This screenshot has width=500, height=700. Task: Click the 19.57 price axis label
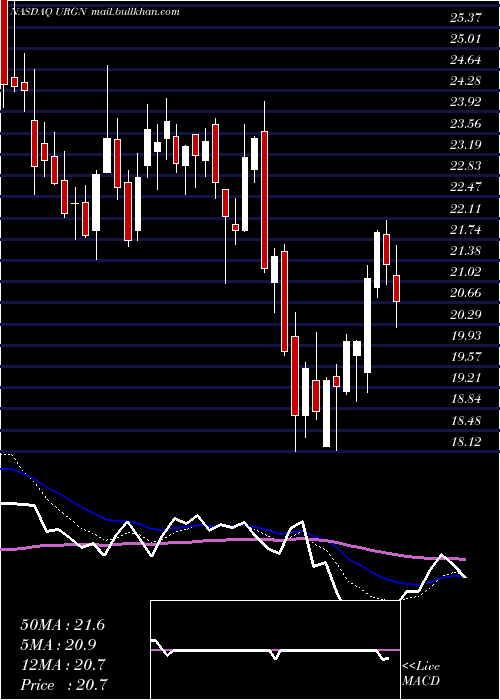(x=466, y=356)
